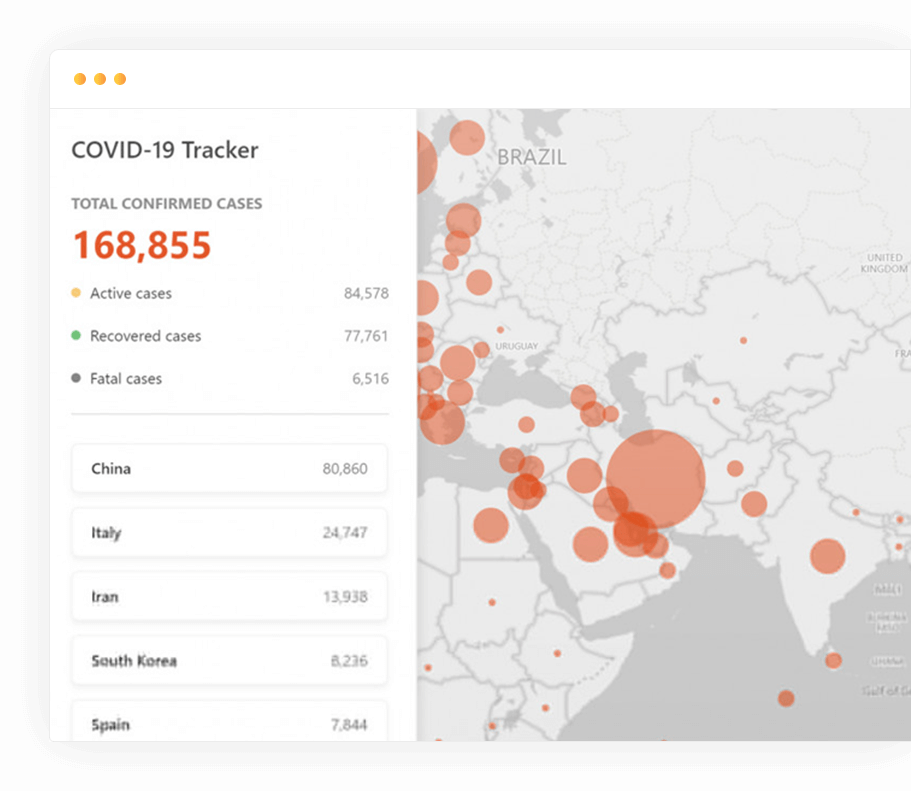
Task: Click the bubble over Pakistan
Action: pos(754,504)
